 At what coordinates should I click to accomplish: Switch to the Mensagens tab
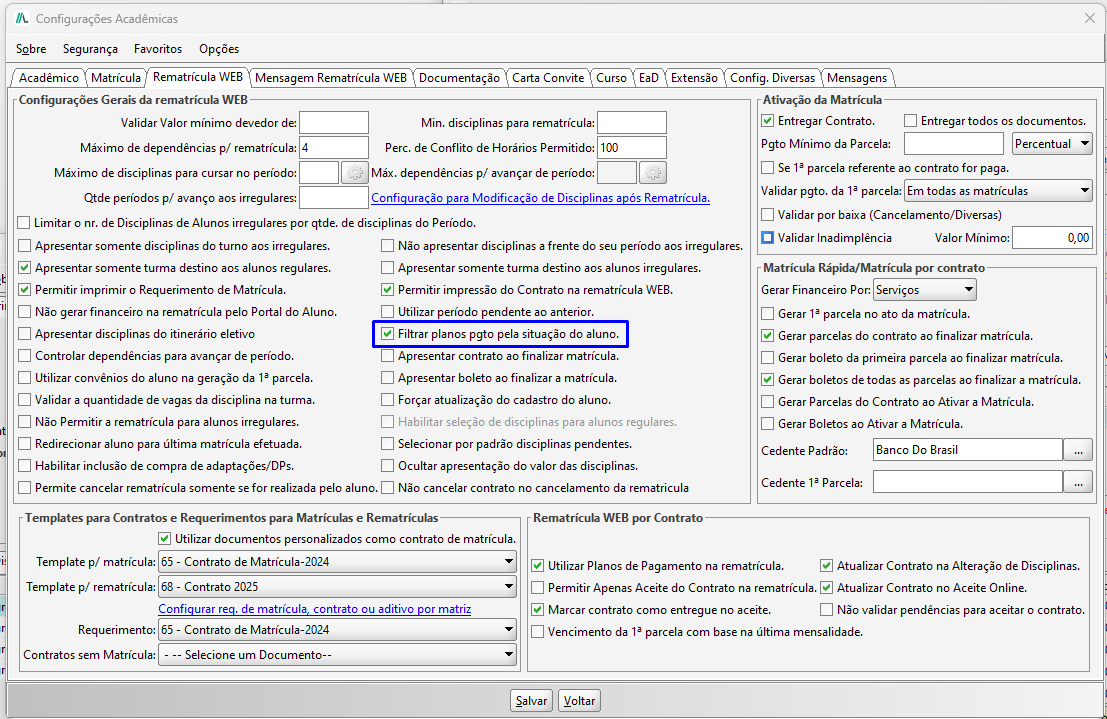click(x=857, y=78)
